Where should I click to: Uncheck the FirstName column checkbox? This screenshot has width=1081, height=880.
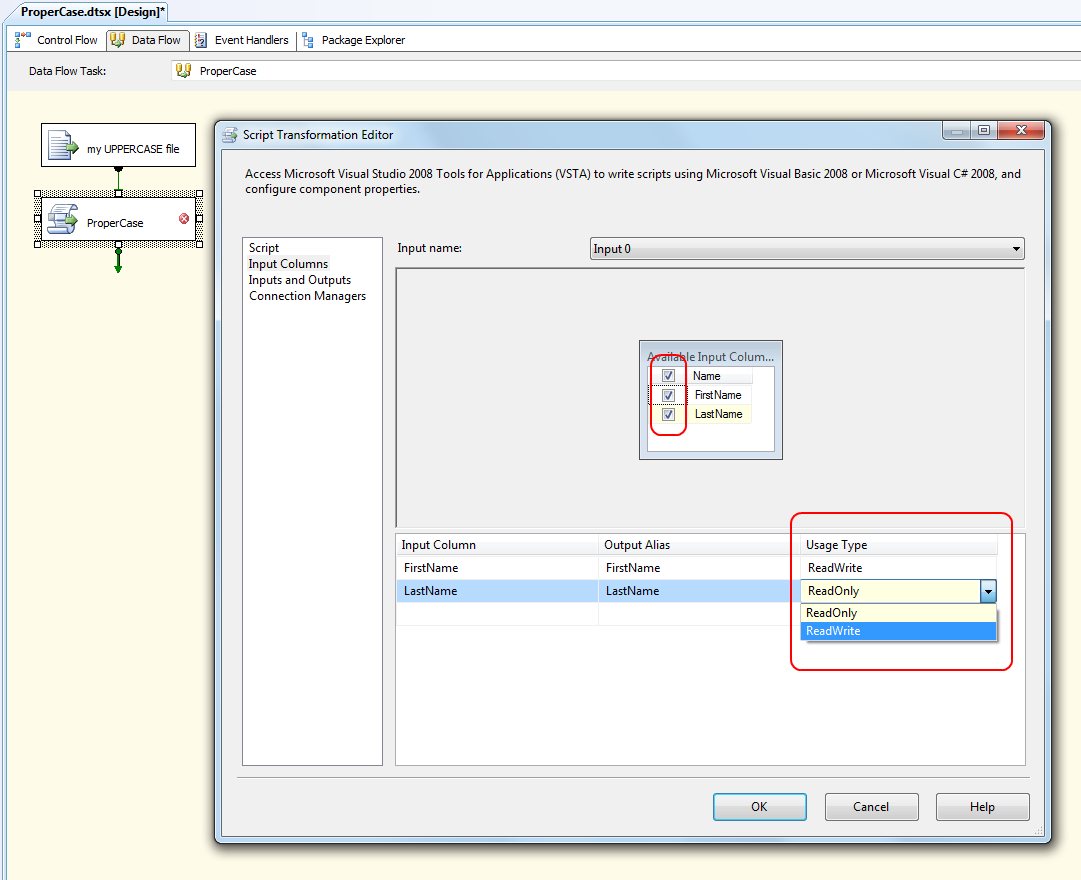668,395
